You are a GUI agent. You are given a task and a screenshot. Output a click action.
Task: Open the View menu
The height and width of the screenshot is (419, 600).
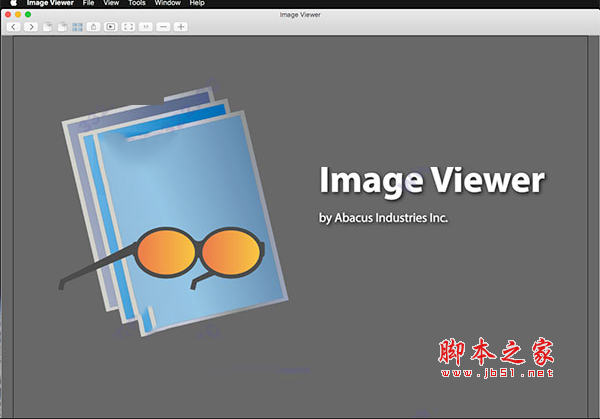(x=111, y=3)
